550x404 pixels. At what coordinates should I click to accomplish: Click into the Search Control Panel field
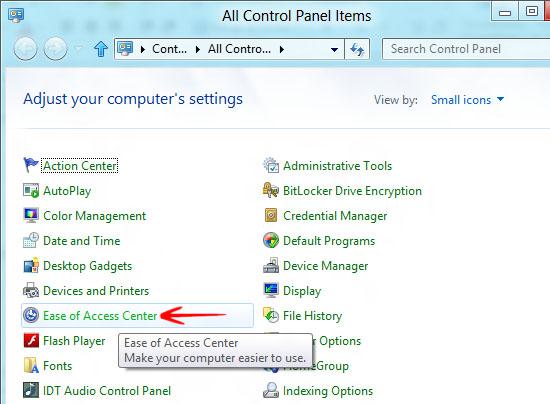click(466, 49)
